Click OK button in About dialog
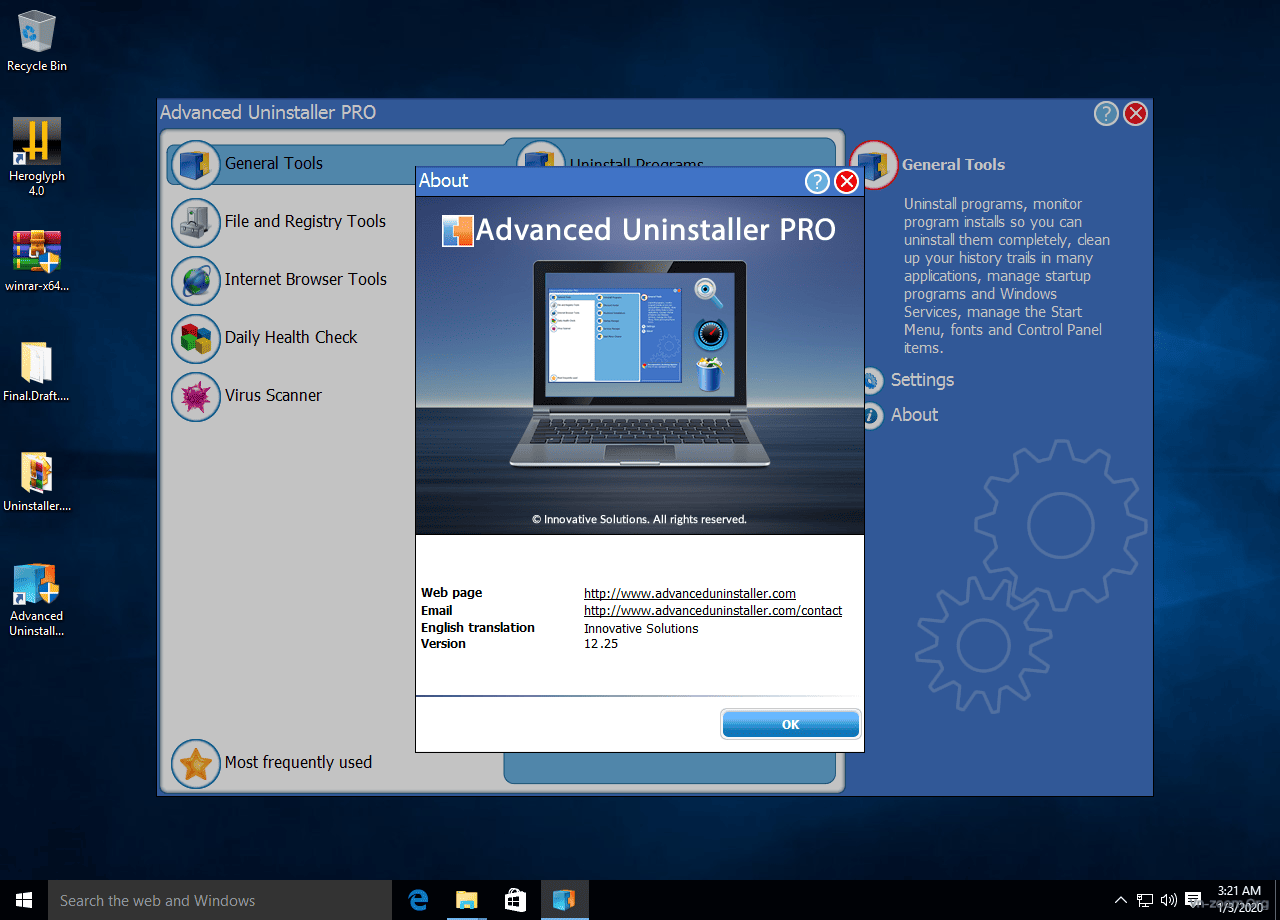This screenshot has height=920, width=1280. 790,724
